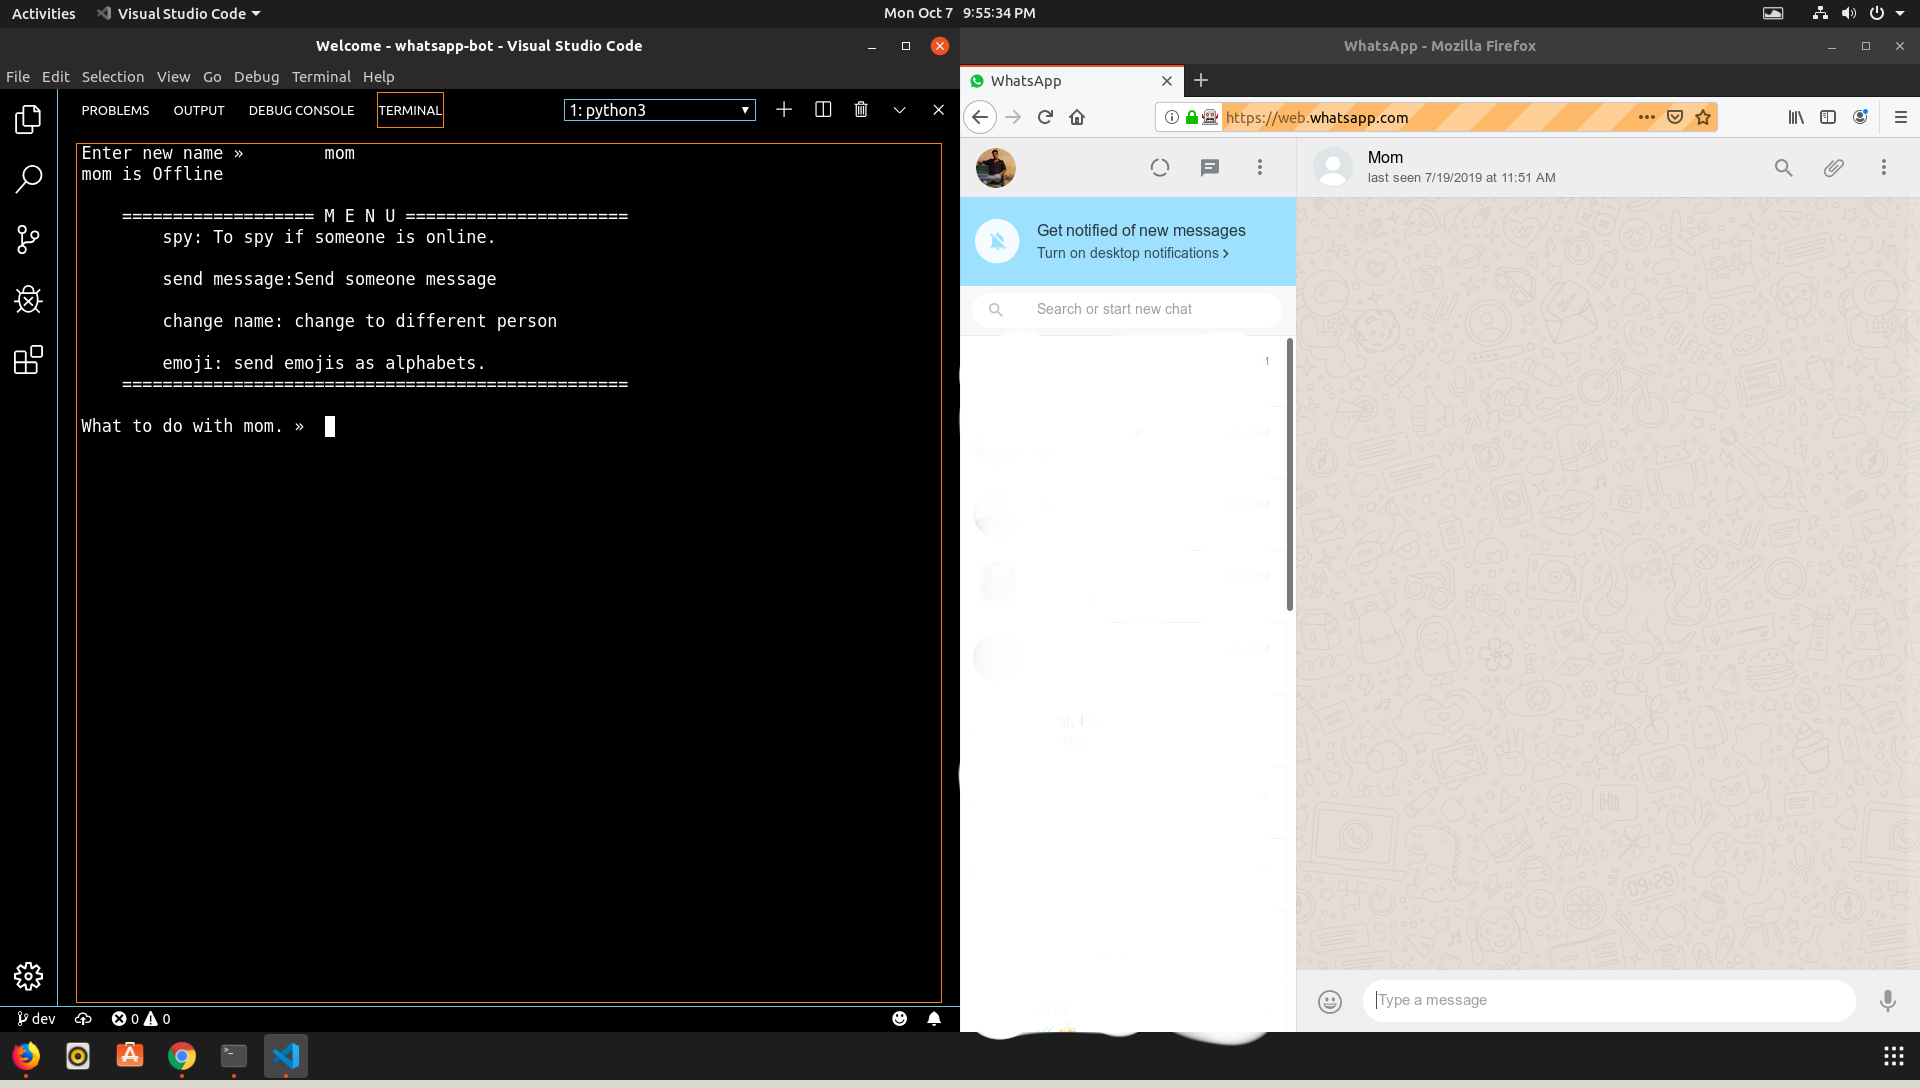Switch to the PROBLEMS tab
This screenshot has height=1088, width=1920.
(x=115, y=110)
